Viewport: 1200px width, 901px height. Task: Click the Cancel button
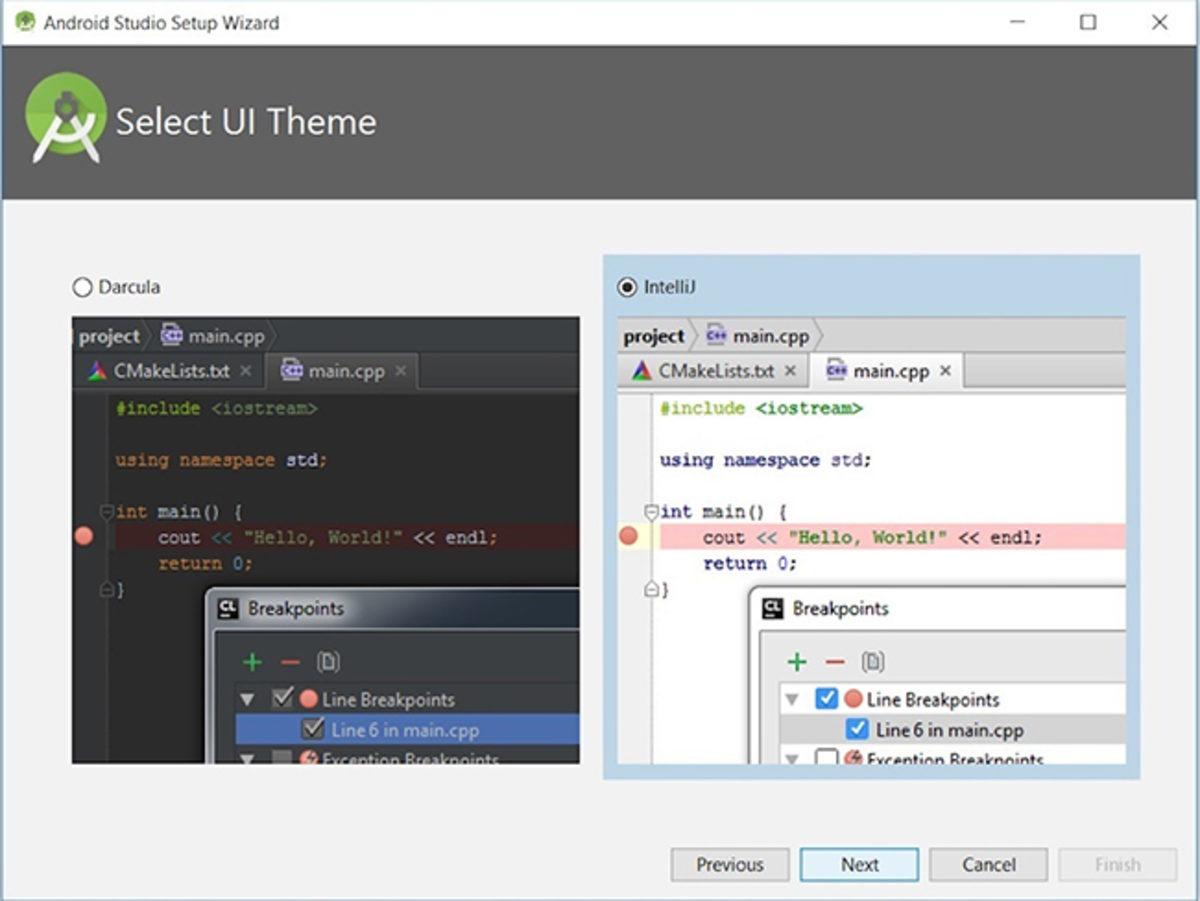pyautogui.click(x=988, y=864)
